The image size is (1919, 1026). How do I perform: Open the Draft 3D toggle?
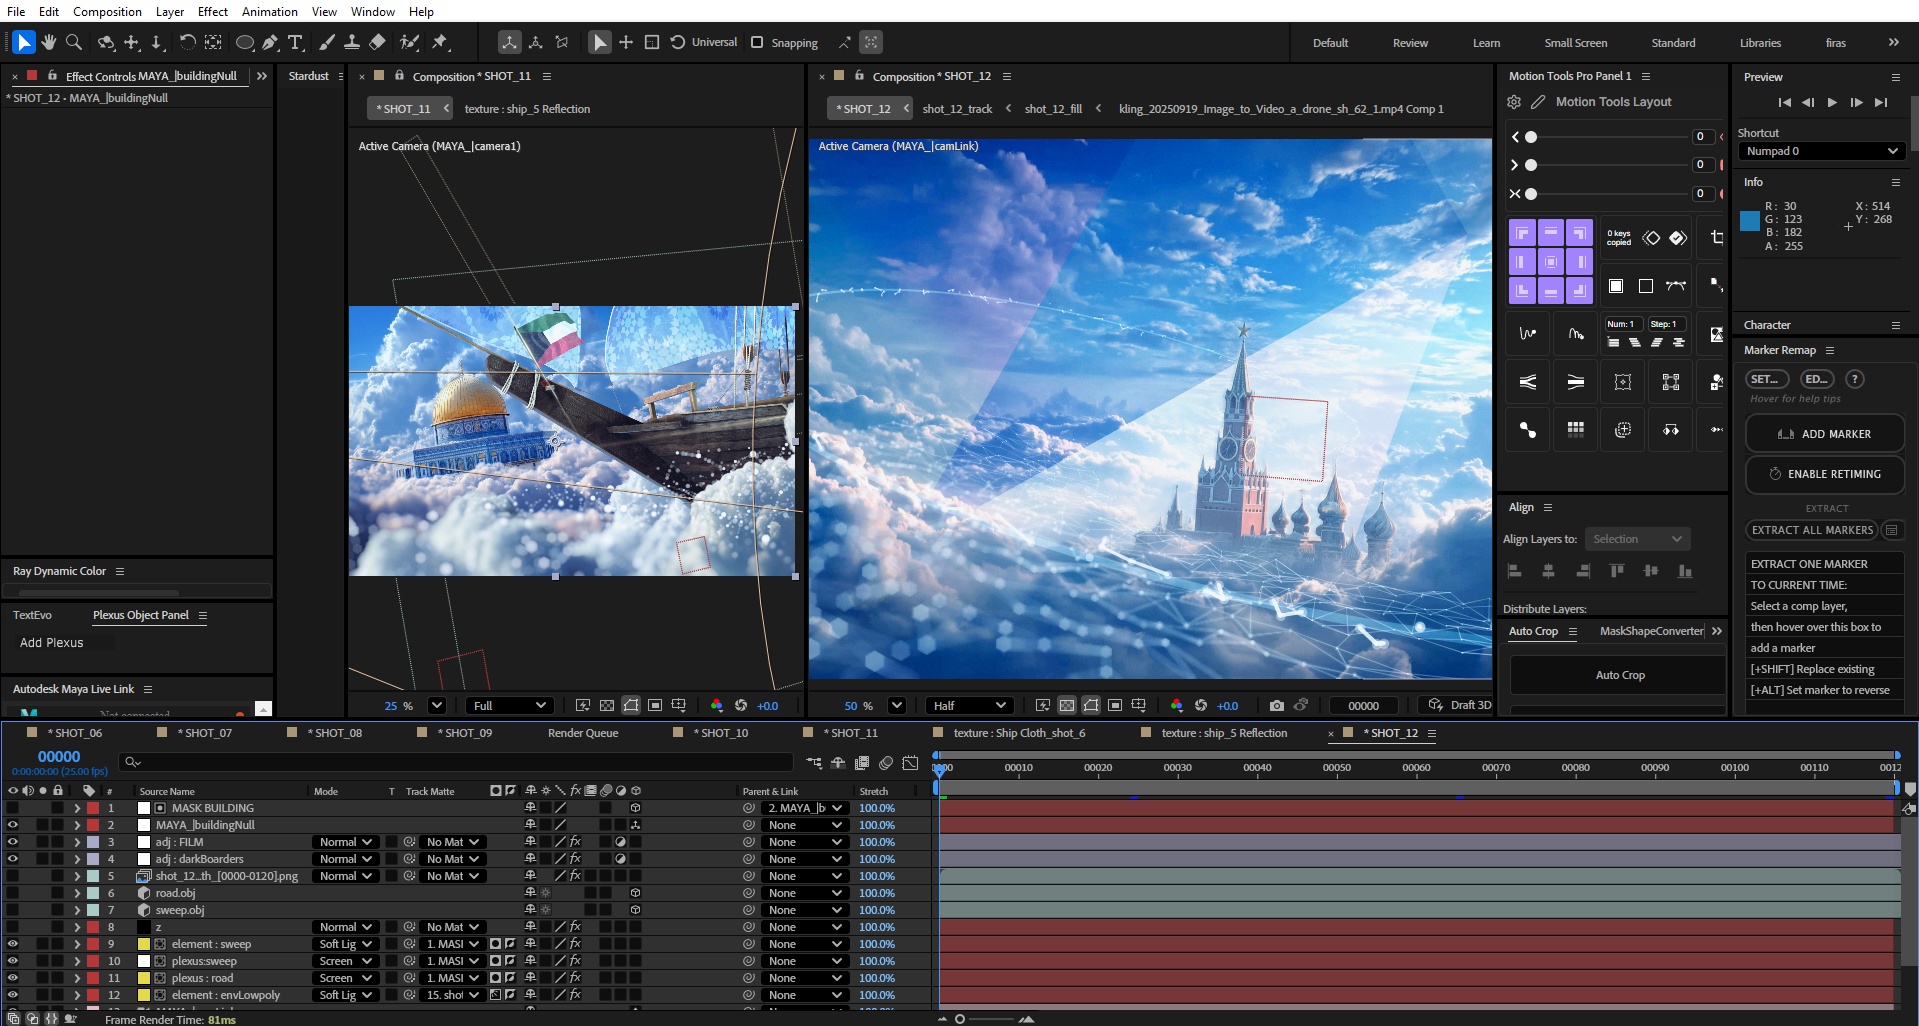[x=1461, y=705]
